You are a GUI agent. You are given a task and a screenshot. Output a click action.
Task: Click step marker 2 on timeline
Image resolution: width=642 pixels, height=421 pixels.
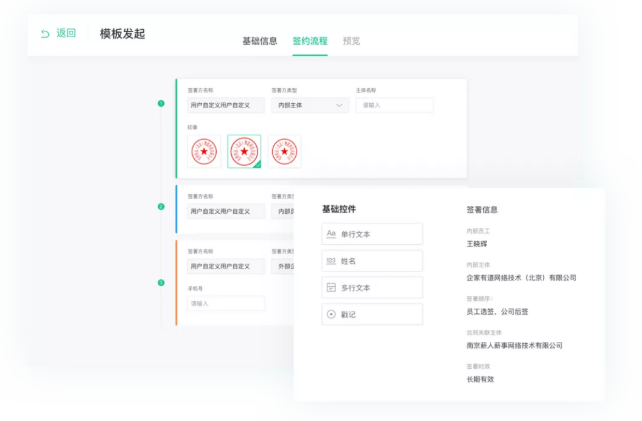pos(161,206)
